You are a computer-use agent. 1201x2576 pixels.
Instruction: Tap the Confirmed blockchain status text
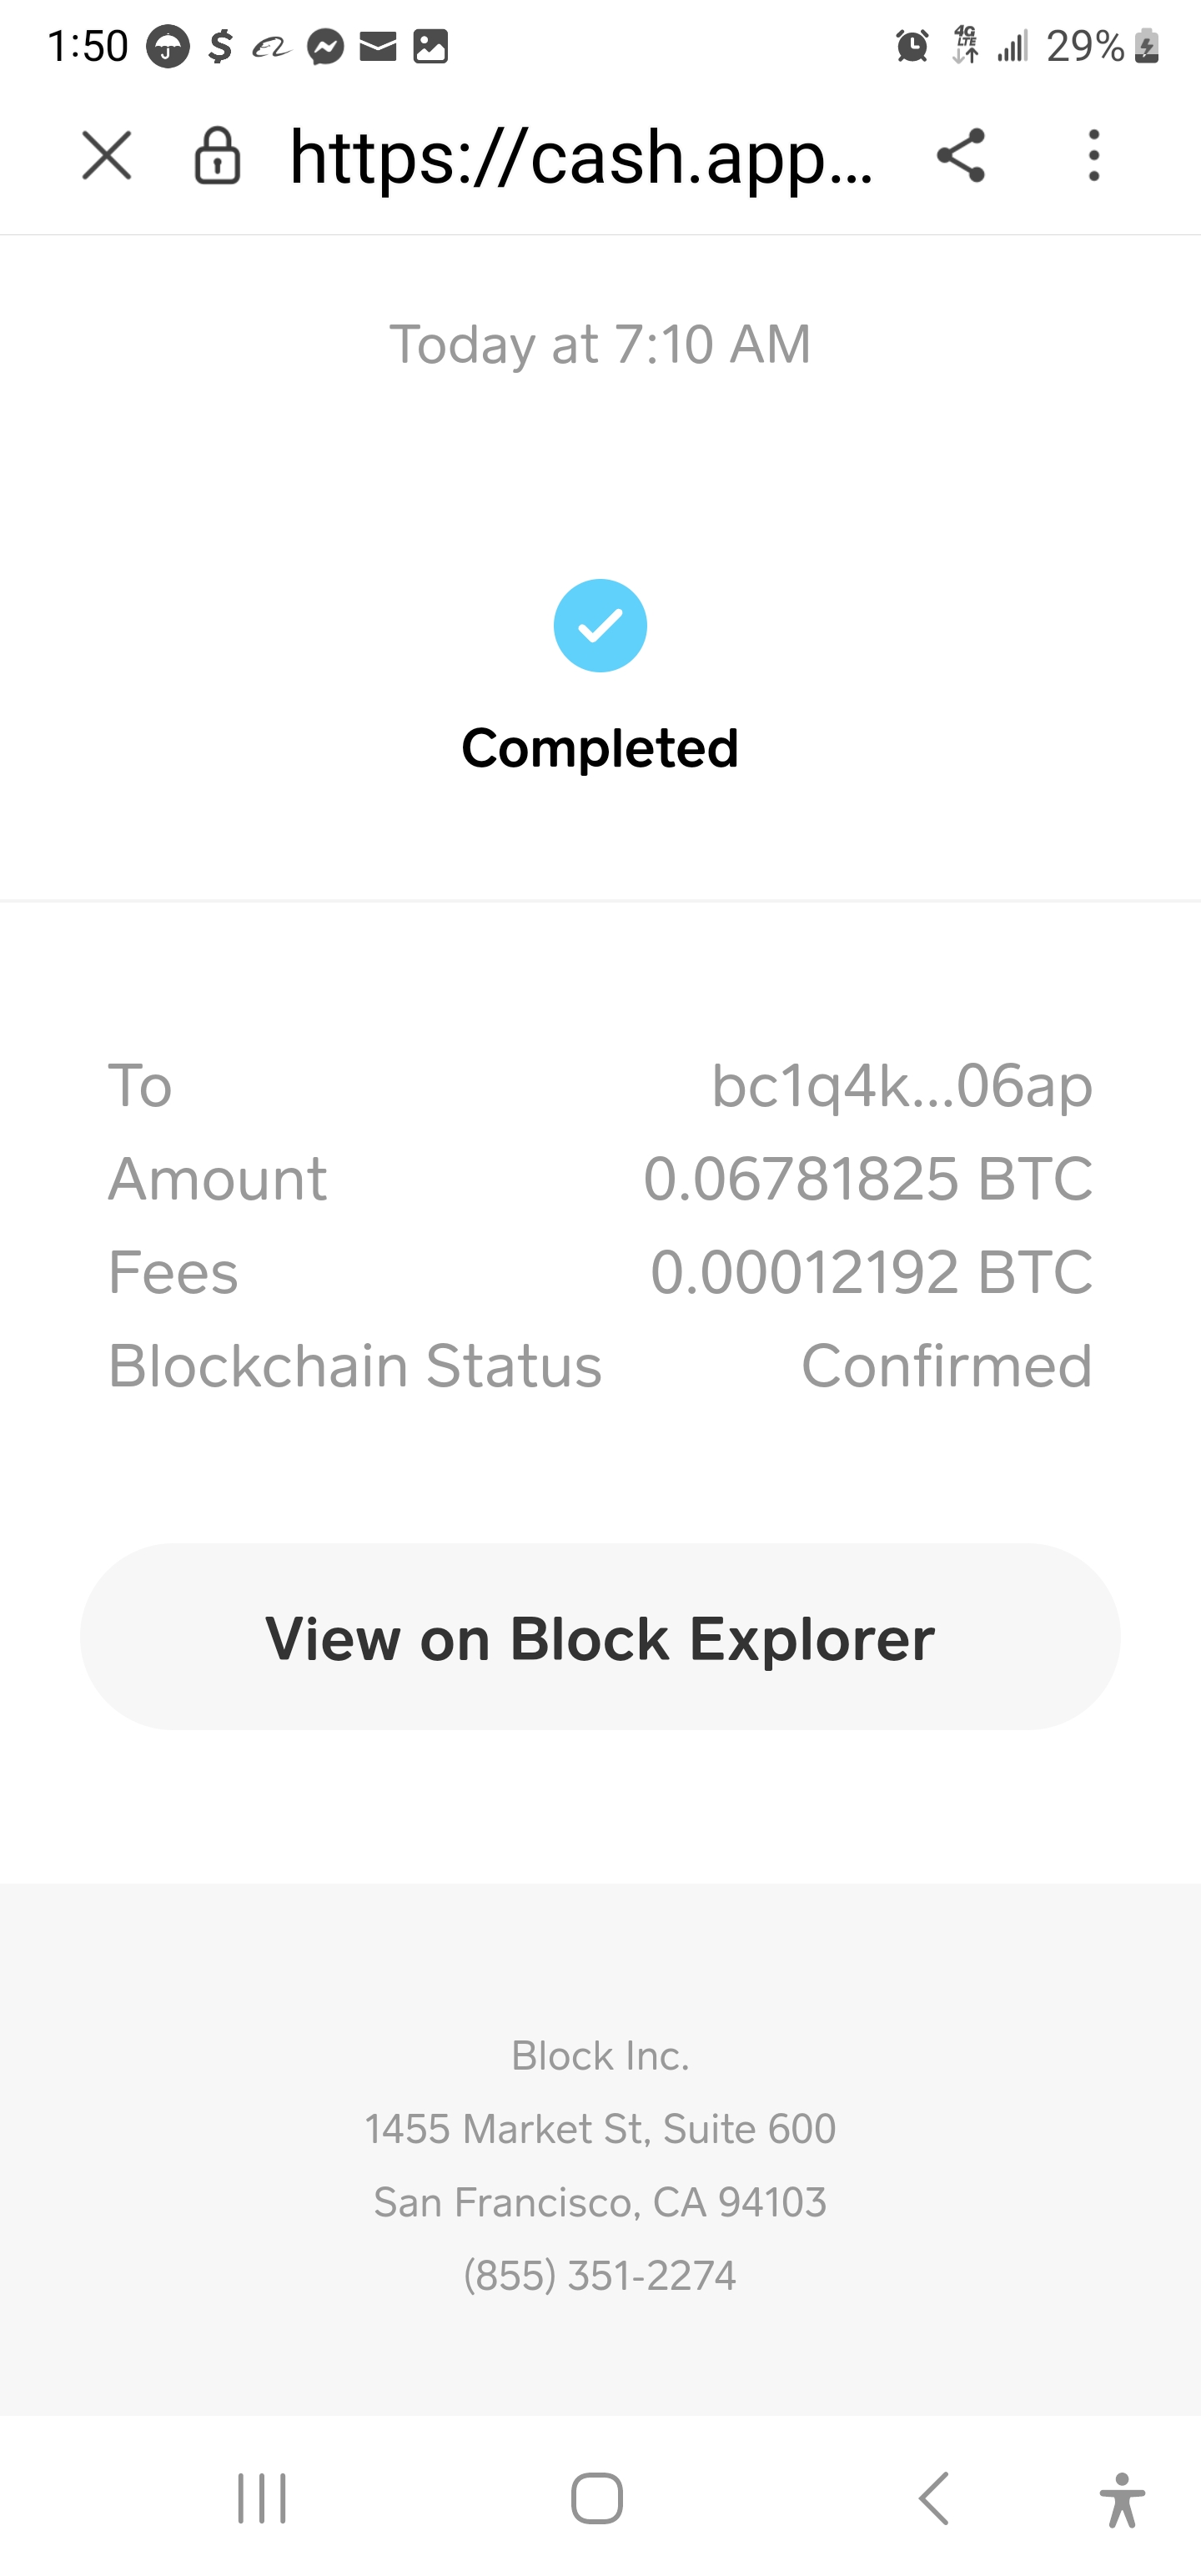click(946, 1366)
